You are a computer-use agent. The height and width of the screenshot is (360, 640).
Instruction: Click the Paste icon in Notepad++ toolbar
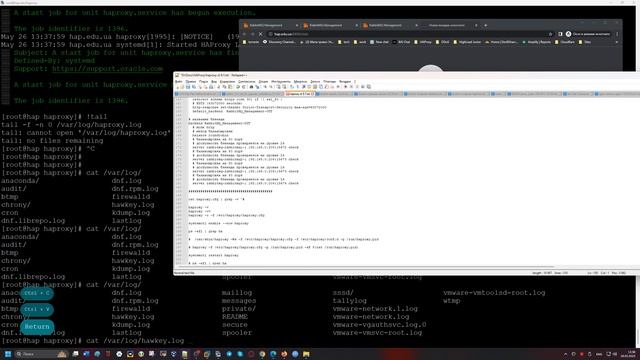click(x=230, y=87)
